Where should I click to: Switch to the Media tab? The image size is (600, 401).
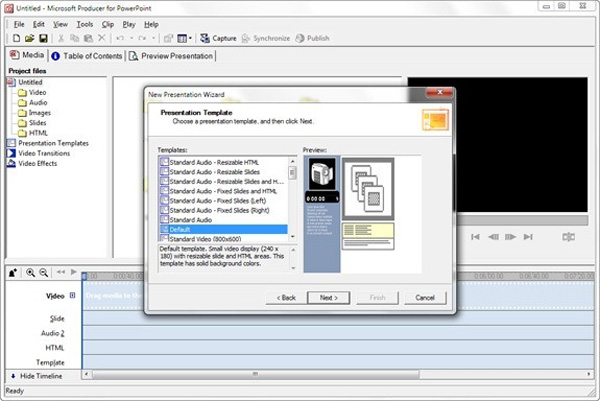point(27,55)
